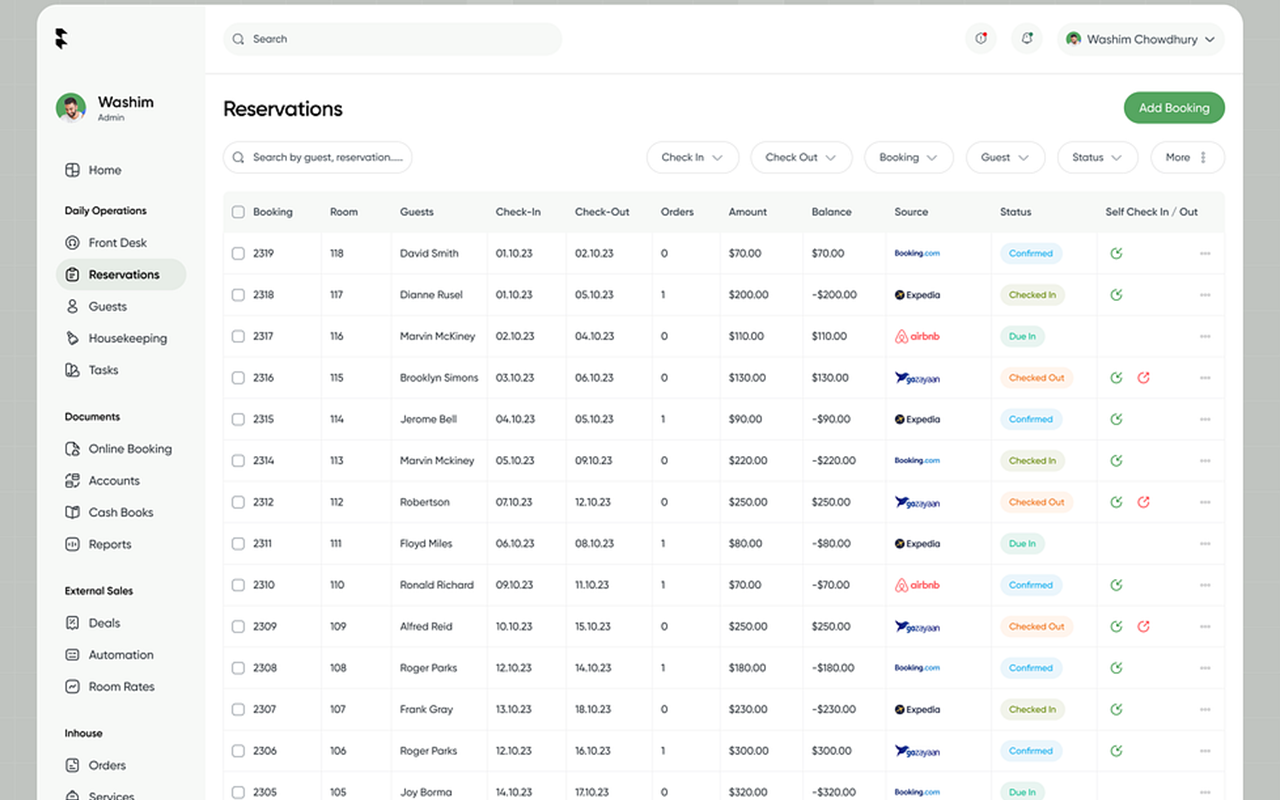Open Room Rates in sidebar
1280x800 pixels.
click(x=121, y=687)
